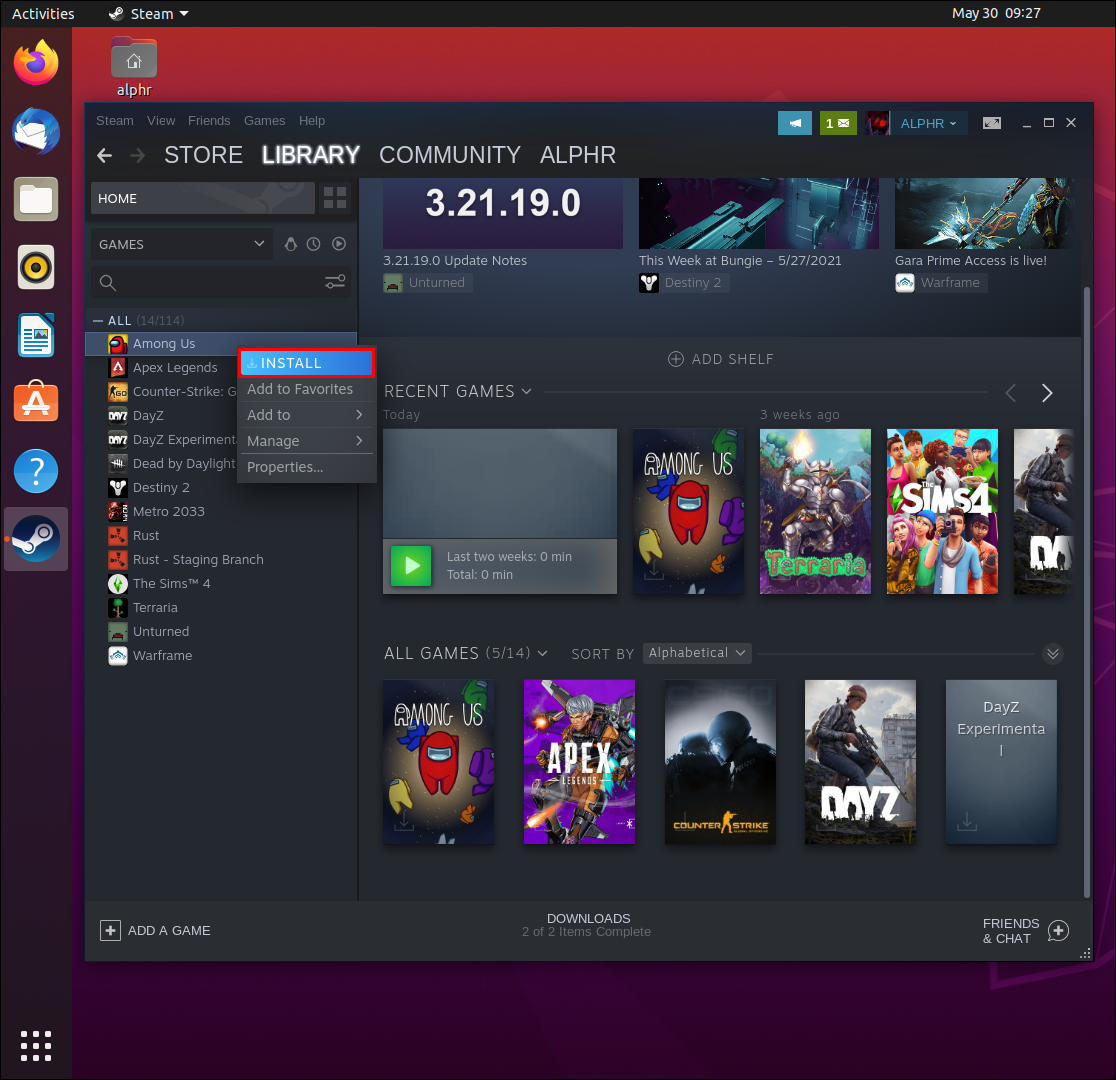The image size is (1116, 1080).
Task: Open the 3.21.19.0 Update Notes link
Action: point(455,261)
